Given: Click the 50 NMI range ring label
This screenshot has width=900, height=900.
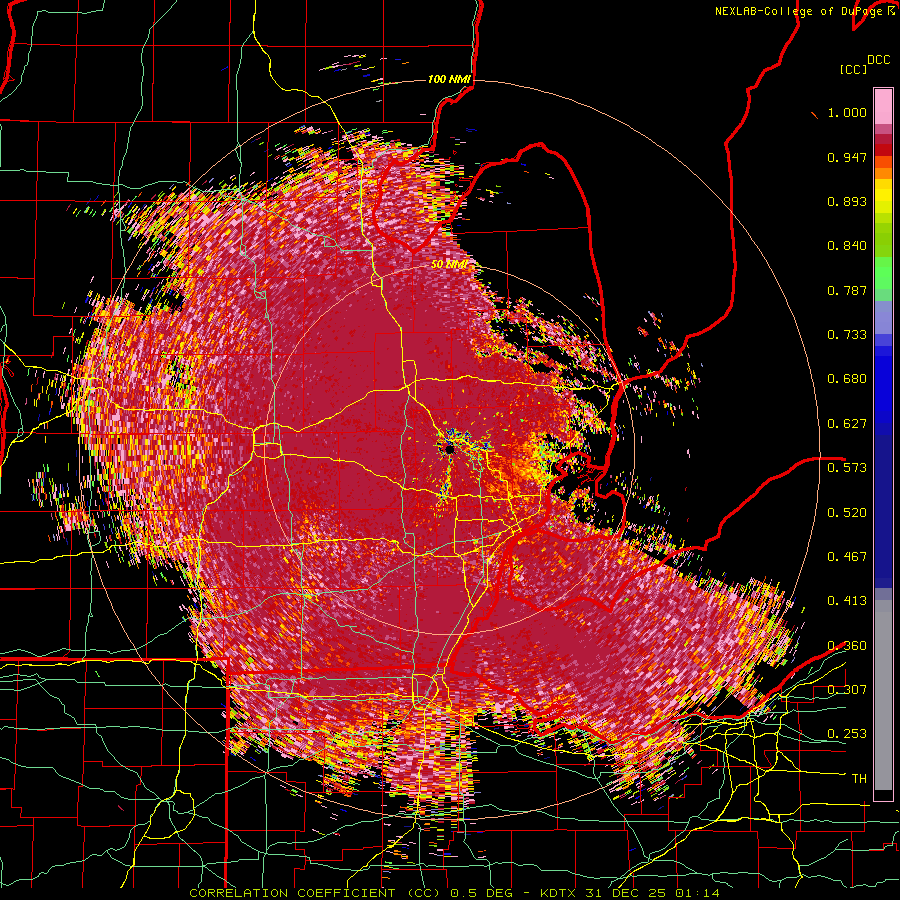Looking at the screenshot, I should pos(450,265).
